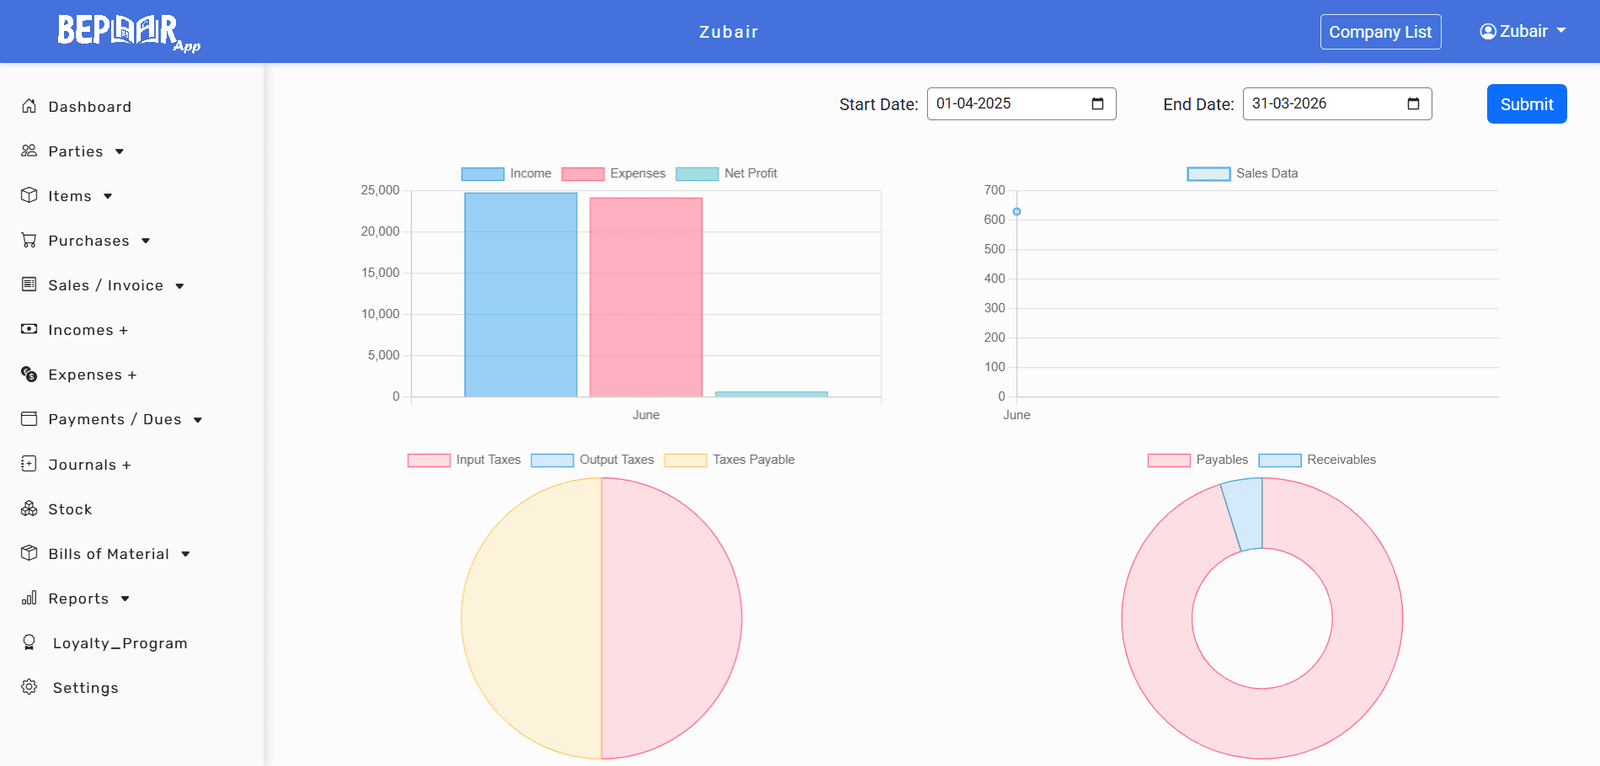Open the Bills of Material menu
Screen dimensions: 1600x766
coord(107,554)
